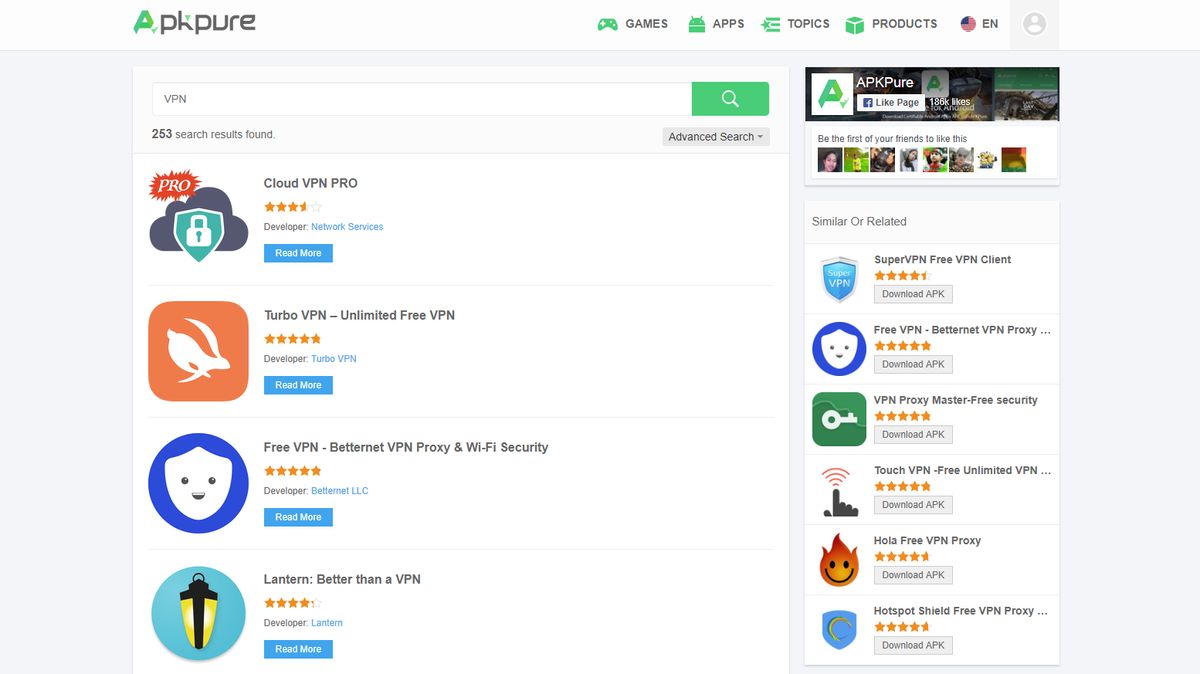Open the Advanced Search dropdown
The width and height of the screenshot is (1200, 674).
[715, 136]
